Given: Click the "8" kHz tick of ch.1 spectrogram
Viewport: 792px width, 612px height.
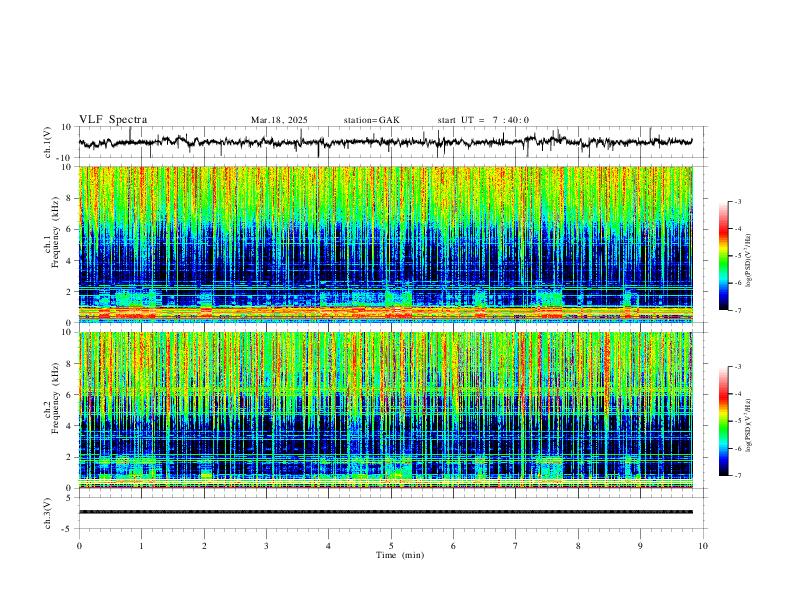Looking at the screenshot, I should (70, 198).
